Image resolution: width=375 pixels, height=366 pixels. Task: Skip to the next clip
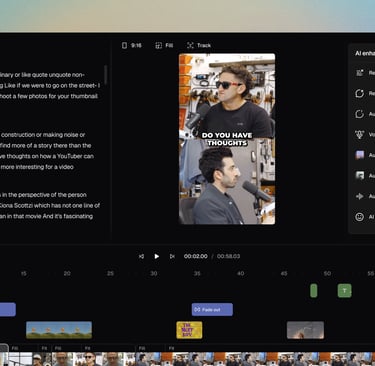tap(172, 256)
